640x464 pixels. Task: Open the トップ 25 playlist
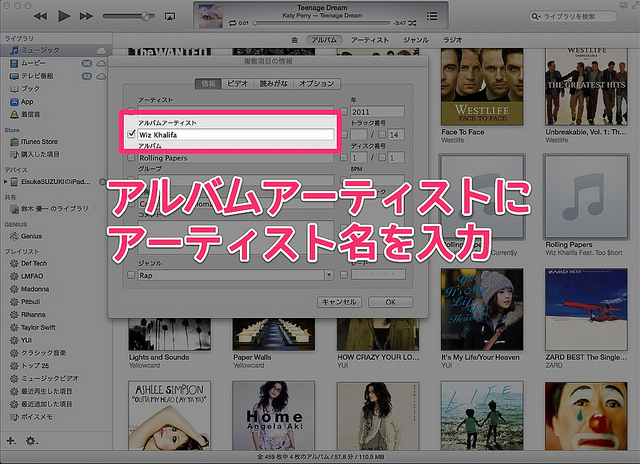click(x=35, y=366)
